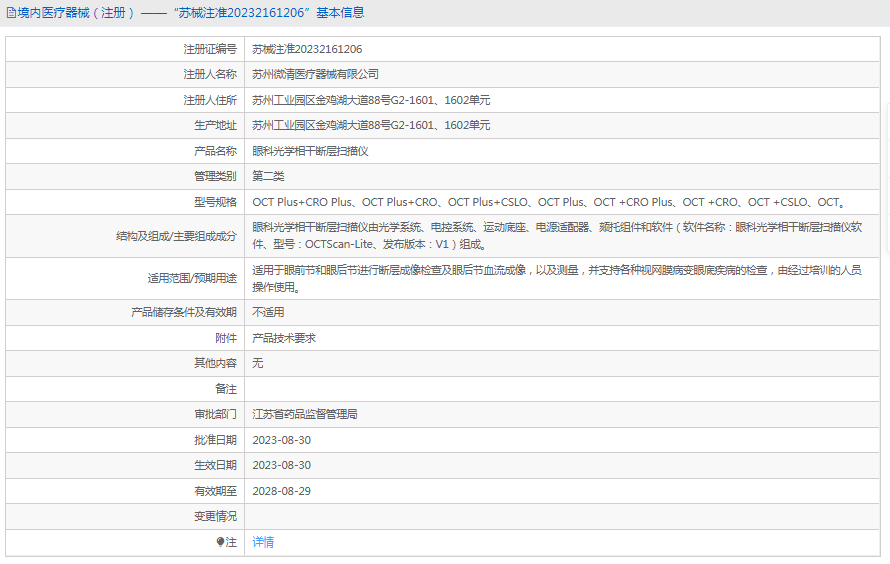Click the 审批部门 field label
The height and width of the screenshot is (564, 890).
tap(215, 414)
